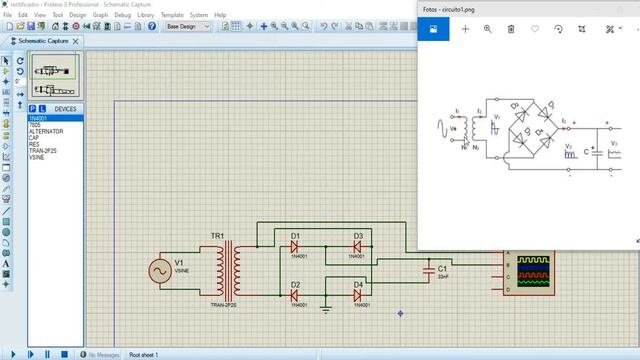
Task: Click the P pick devices button
Action: tap(33, 109)
